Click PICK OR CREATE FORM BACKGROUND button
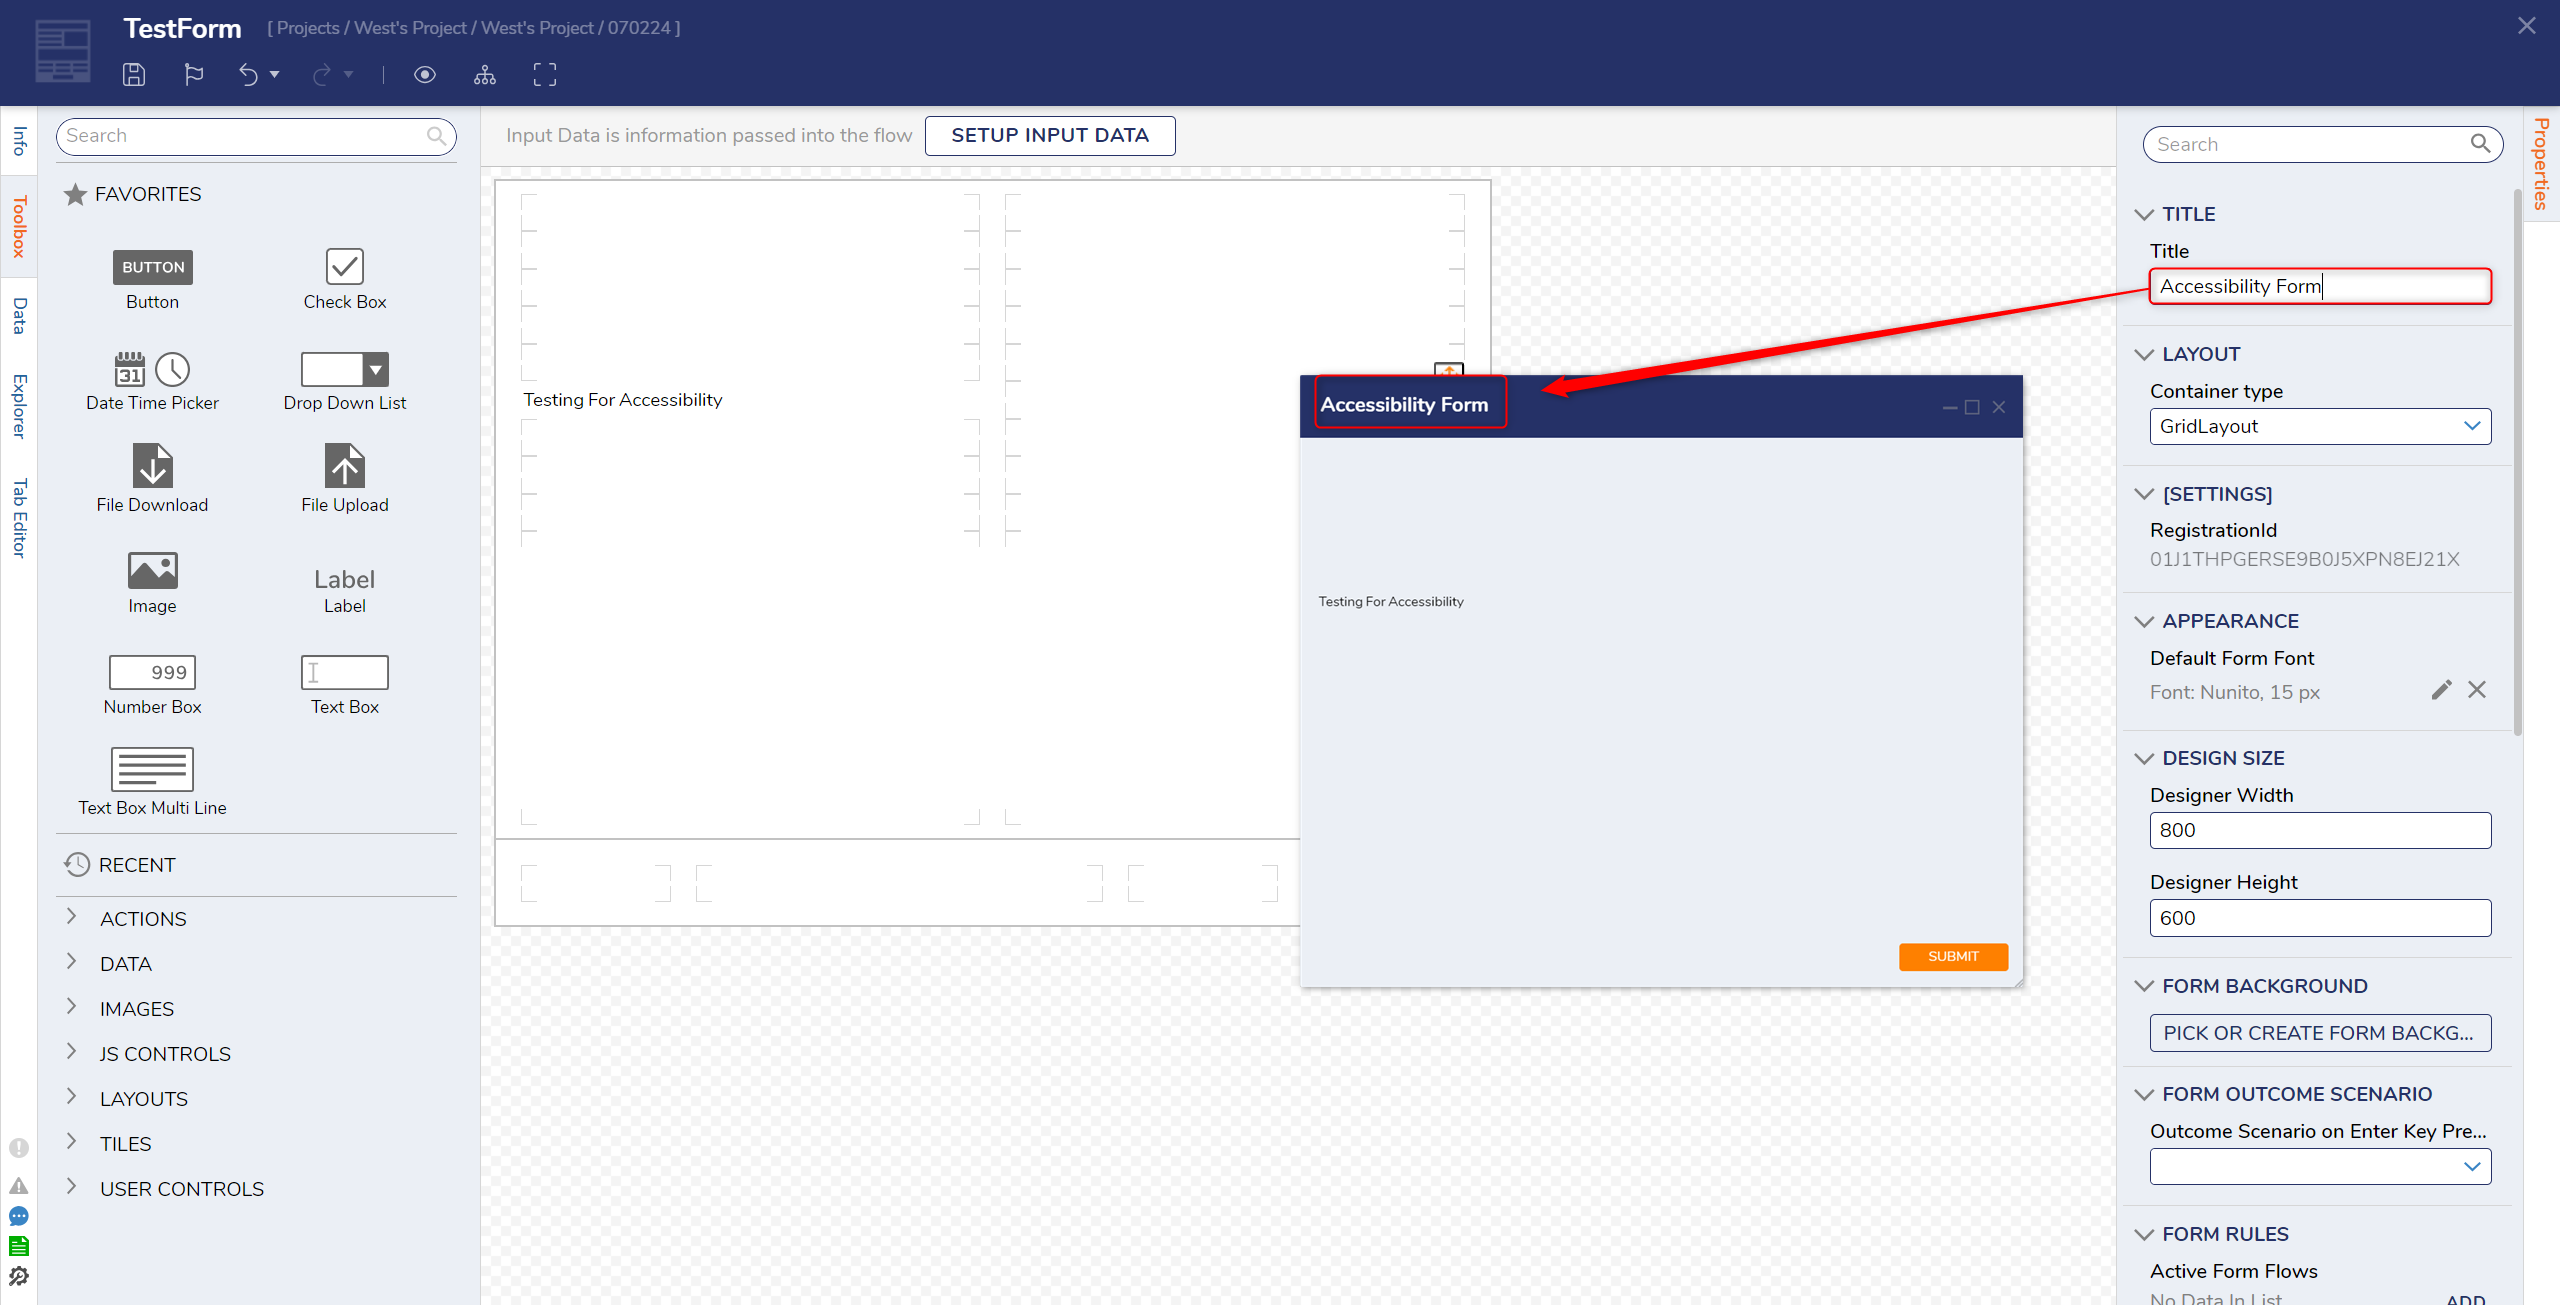Screen dimensions: 2560x1305 pyautogui.click(x=2320, y=1033)
